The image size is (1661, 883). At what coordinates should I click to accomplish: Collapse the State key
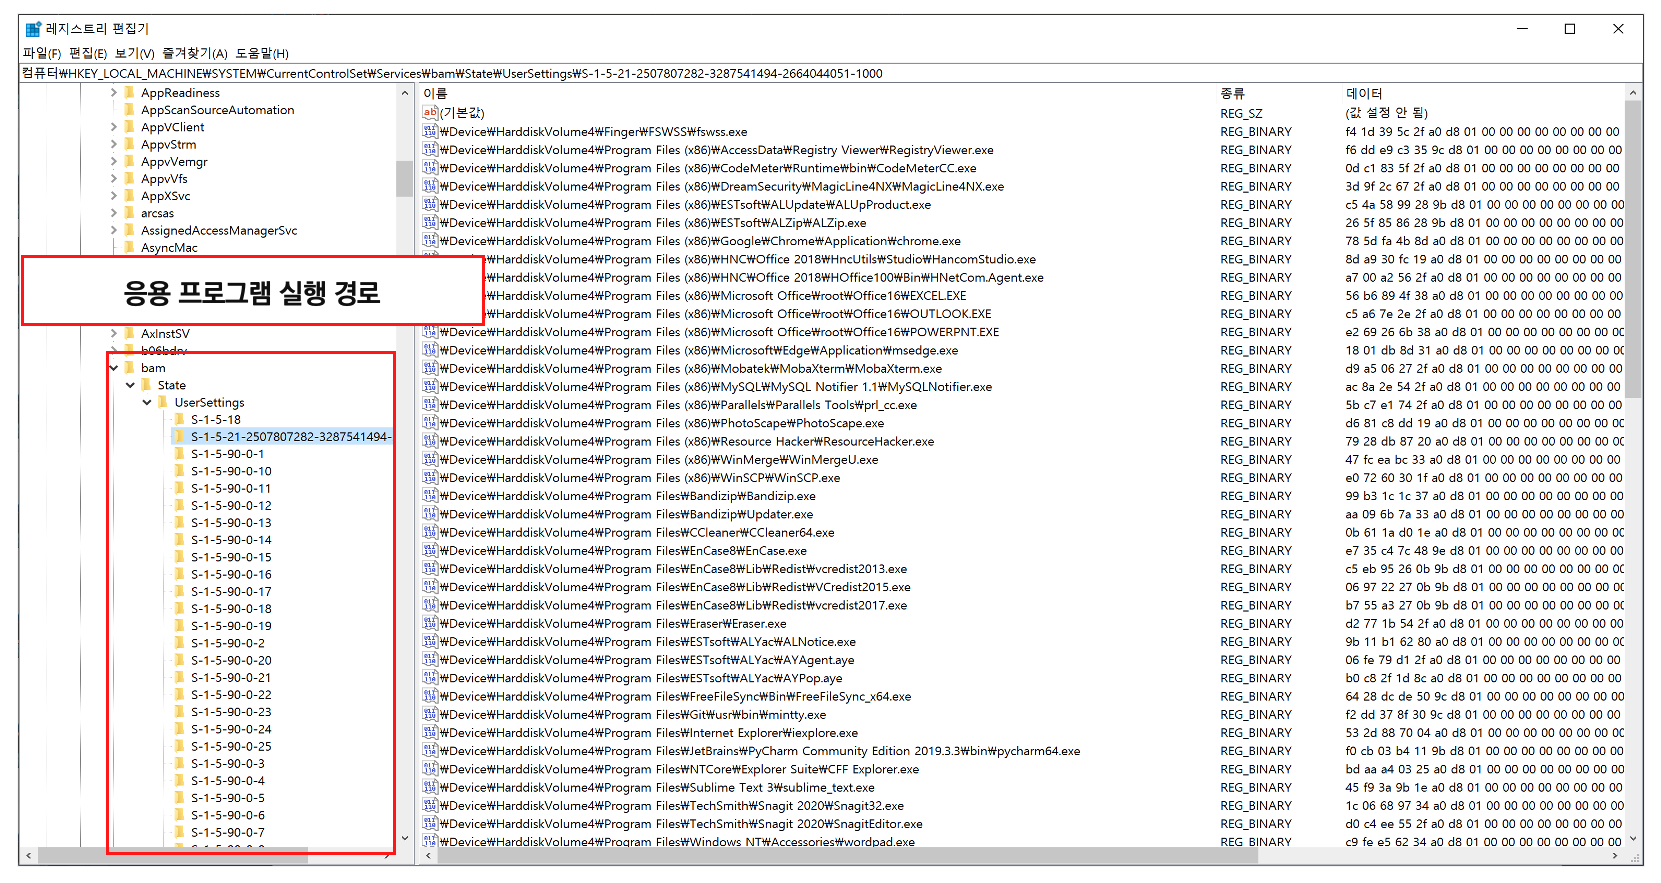(130, 385)
